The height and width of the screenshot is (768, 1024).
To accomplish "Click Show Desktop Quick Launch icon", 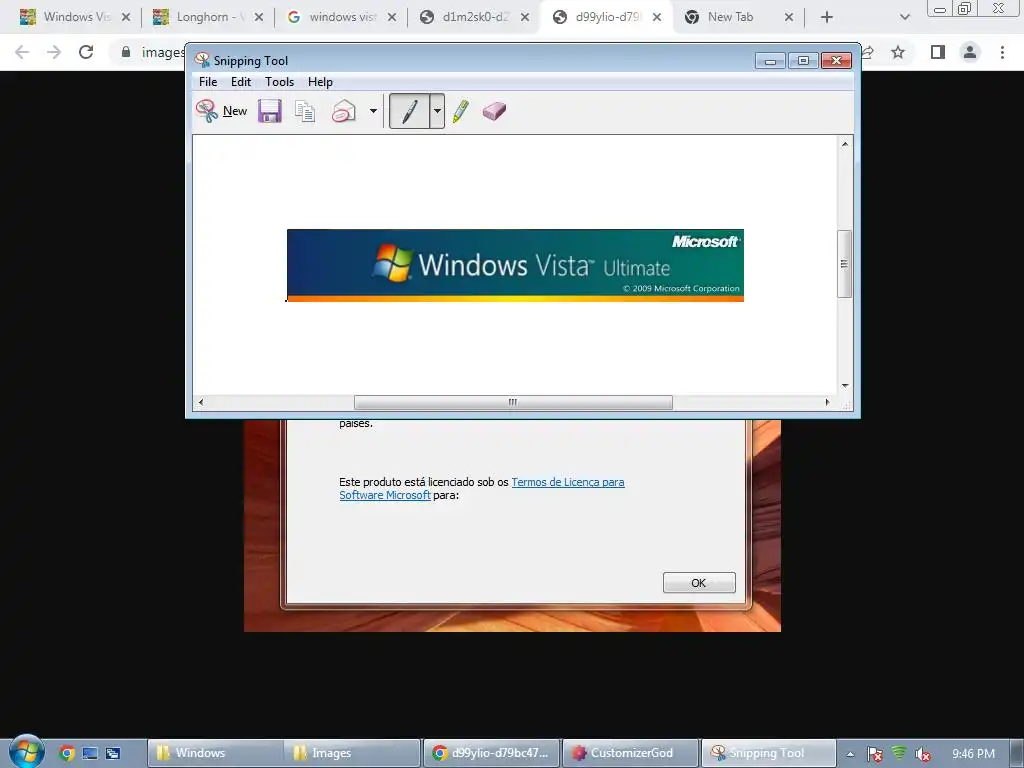I will pyautogui.click(x=89, y=753).
